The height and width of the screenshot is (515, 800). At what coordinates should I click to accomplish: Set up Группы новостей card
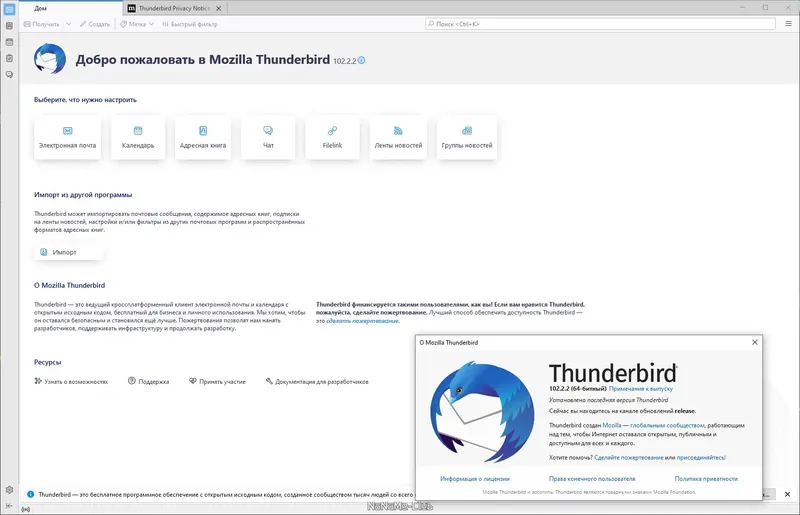point(467,138)
